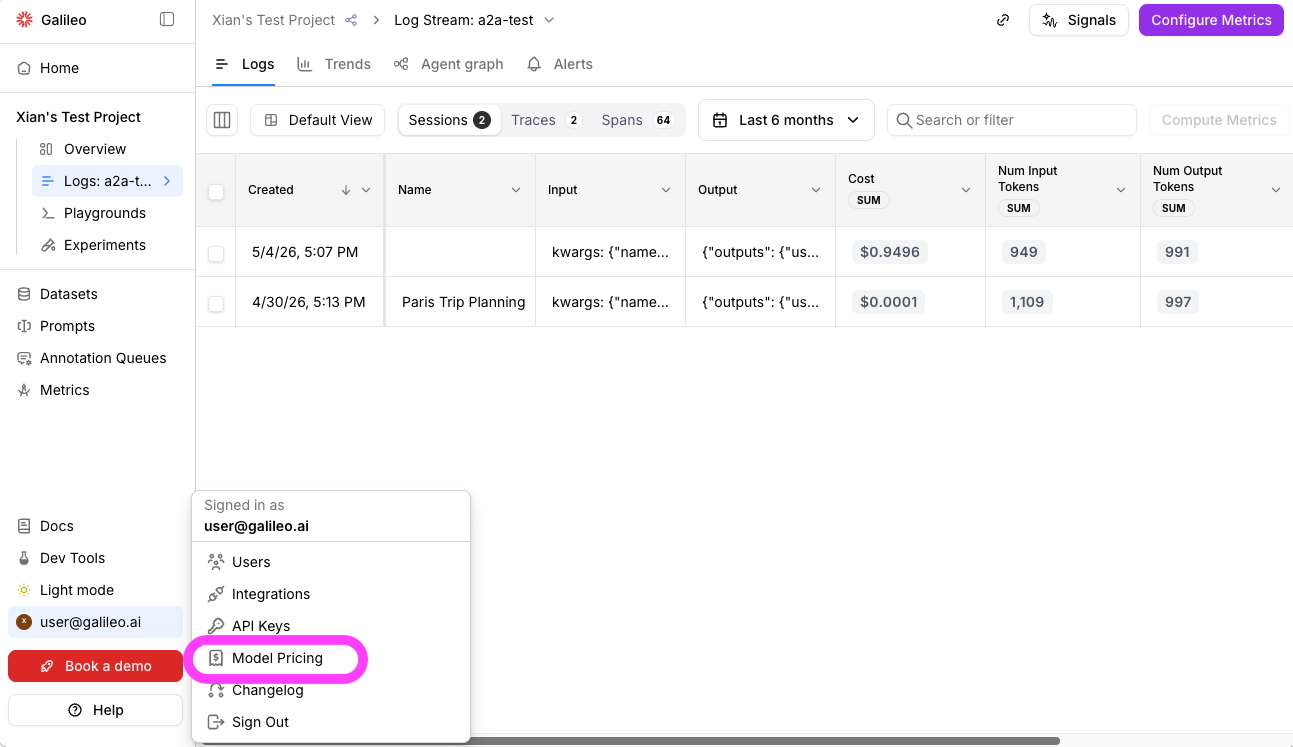The width and height of the screenshot is (1293, 747).
Task: Toggle the select-all checkbox in header
Action: point(216,192)
